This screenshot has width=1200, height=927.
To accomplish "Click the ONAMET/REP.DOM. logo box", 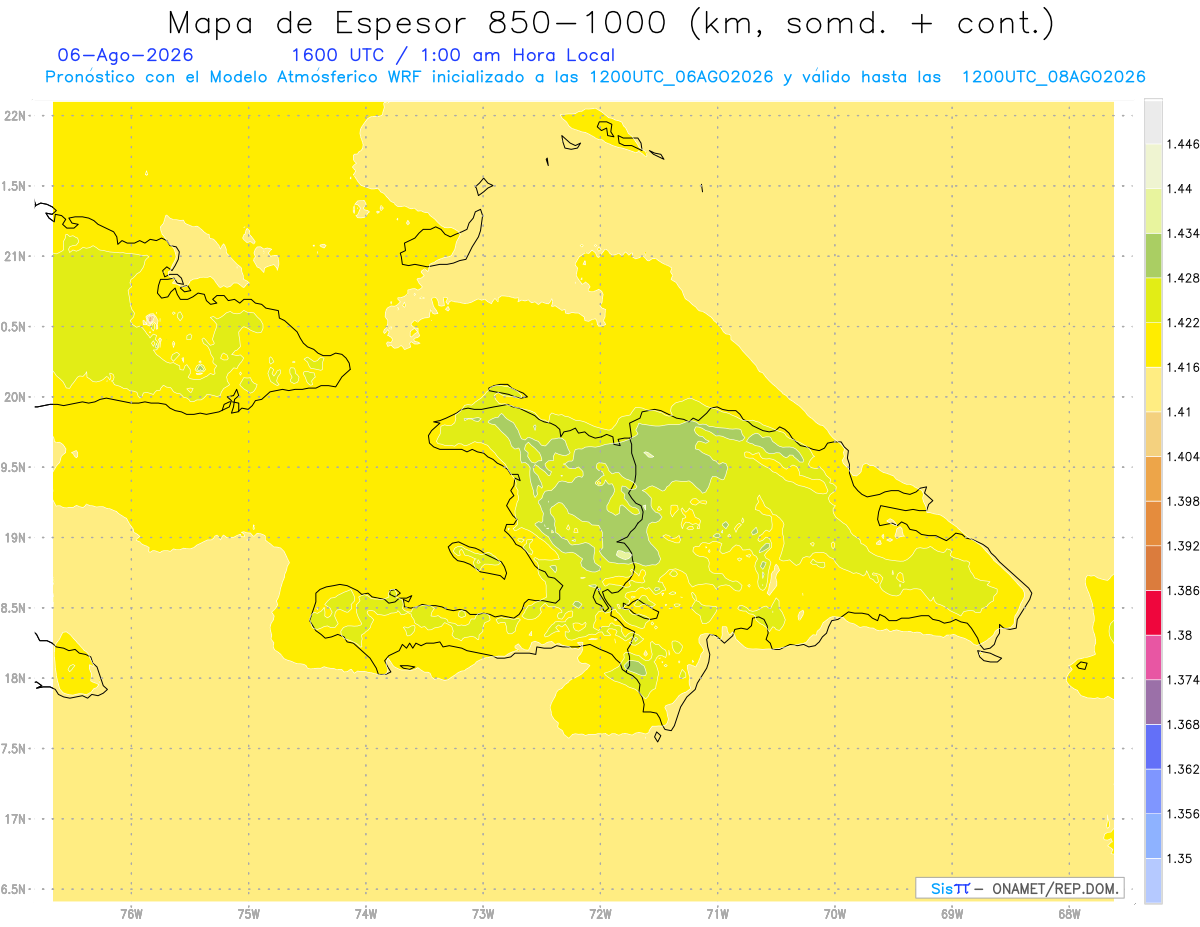I will click(1020, 888).
